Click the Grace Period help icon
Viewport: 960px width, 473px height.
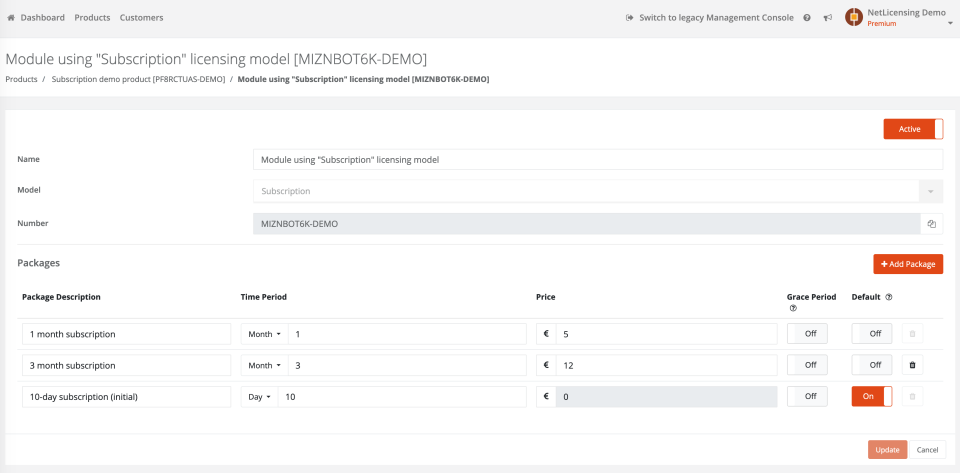pos(793,308)
